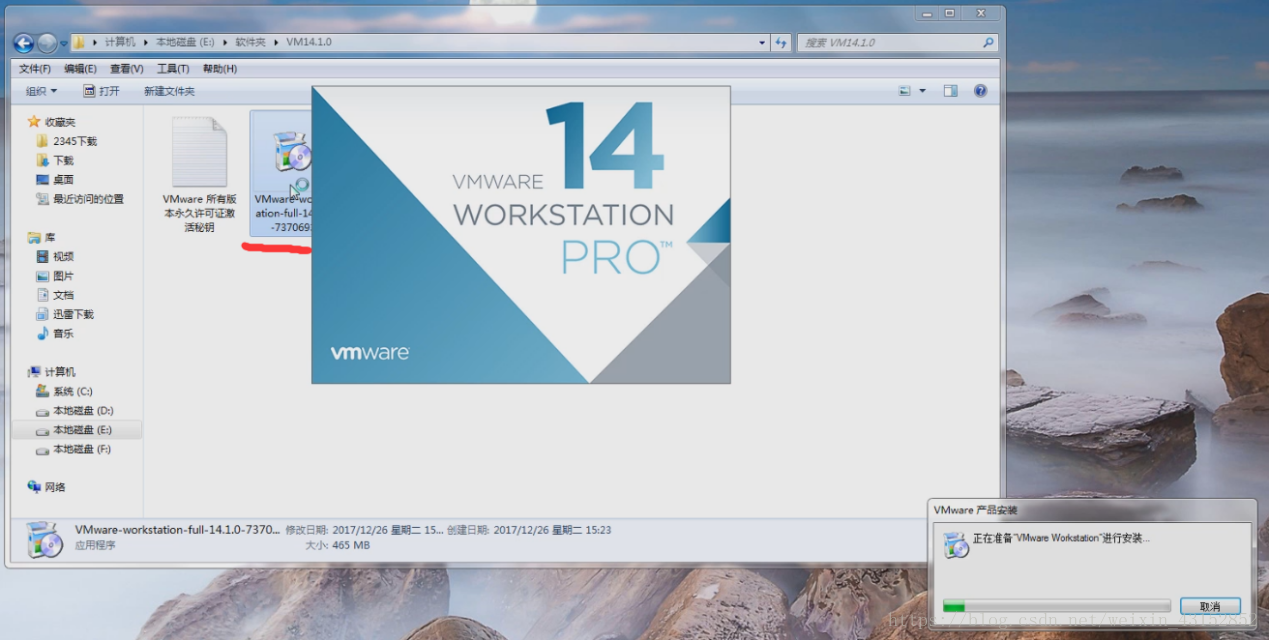Open the recent locations dropdown beside Forward
Image resolution: width=1269 pixels, height=640 pixels.
click(64, 43)
